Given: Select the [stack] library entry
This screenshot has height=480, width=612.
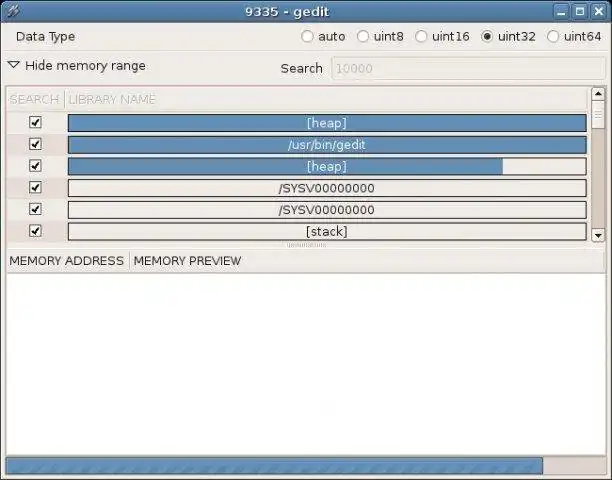Looking at the screenshot, I should [327, 231].
